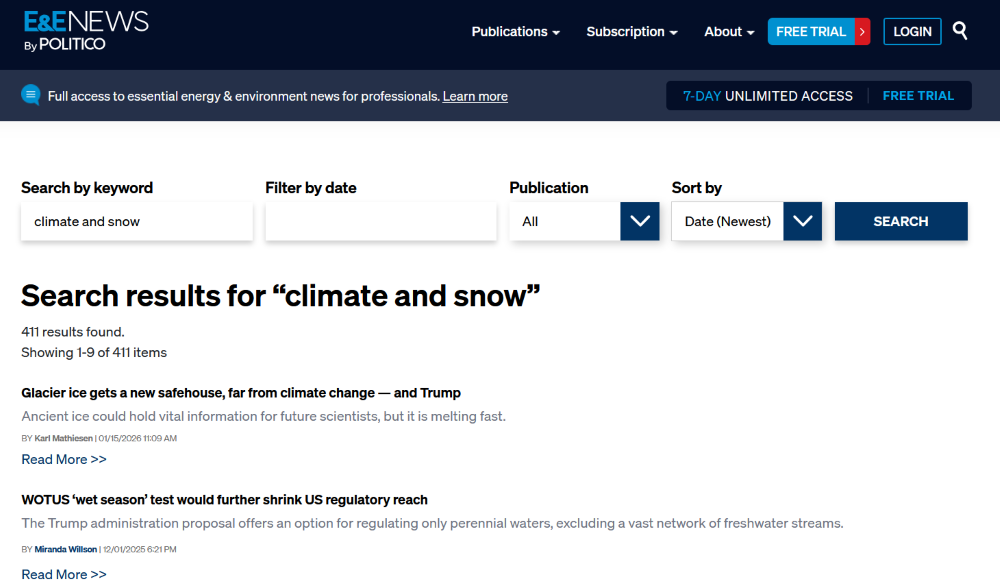Open the Publications dropdown caret
Screen dimensions: 1000x584
557,33
